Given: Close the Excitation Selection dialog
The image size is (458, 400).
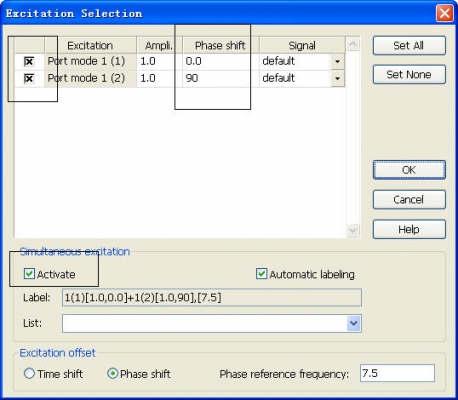Looking at the screenshot, I should tap(445, 14).
